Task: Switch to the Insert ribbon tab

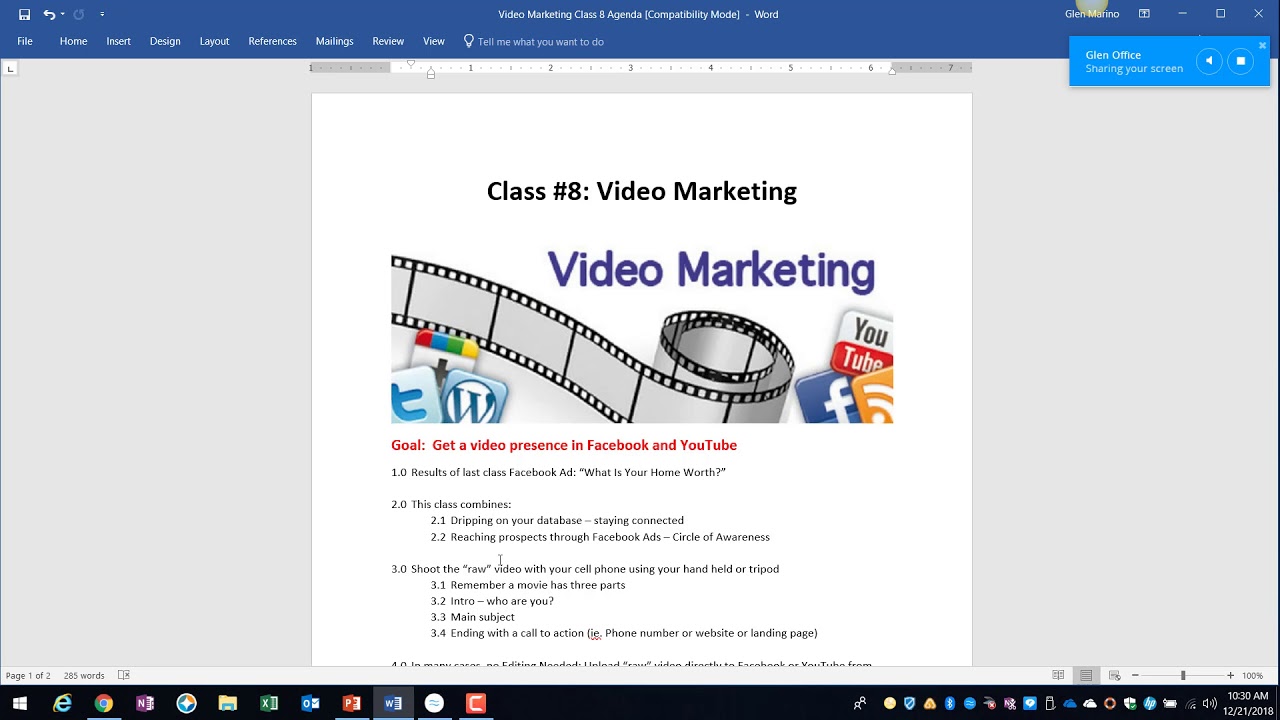Action: coord(119,41)
